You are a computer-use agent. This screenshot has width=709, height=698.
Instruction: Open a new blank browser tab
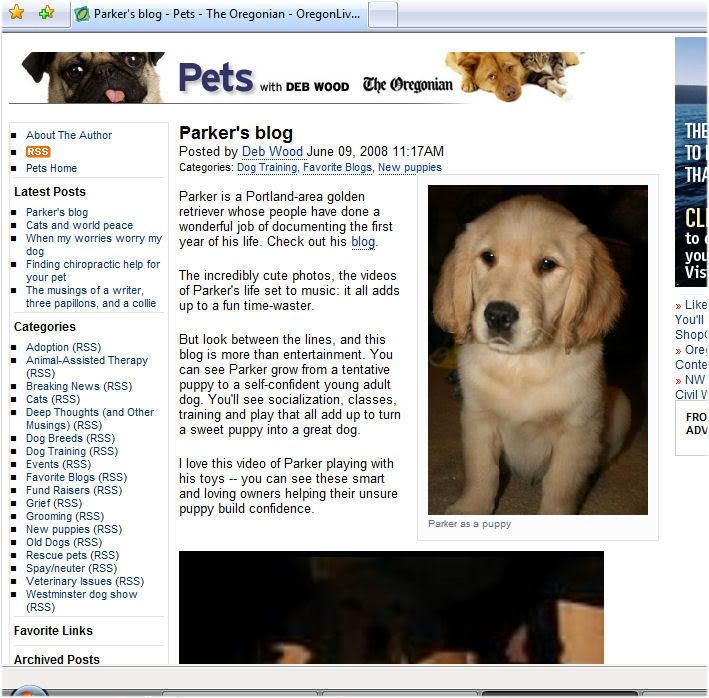383,15
